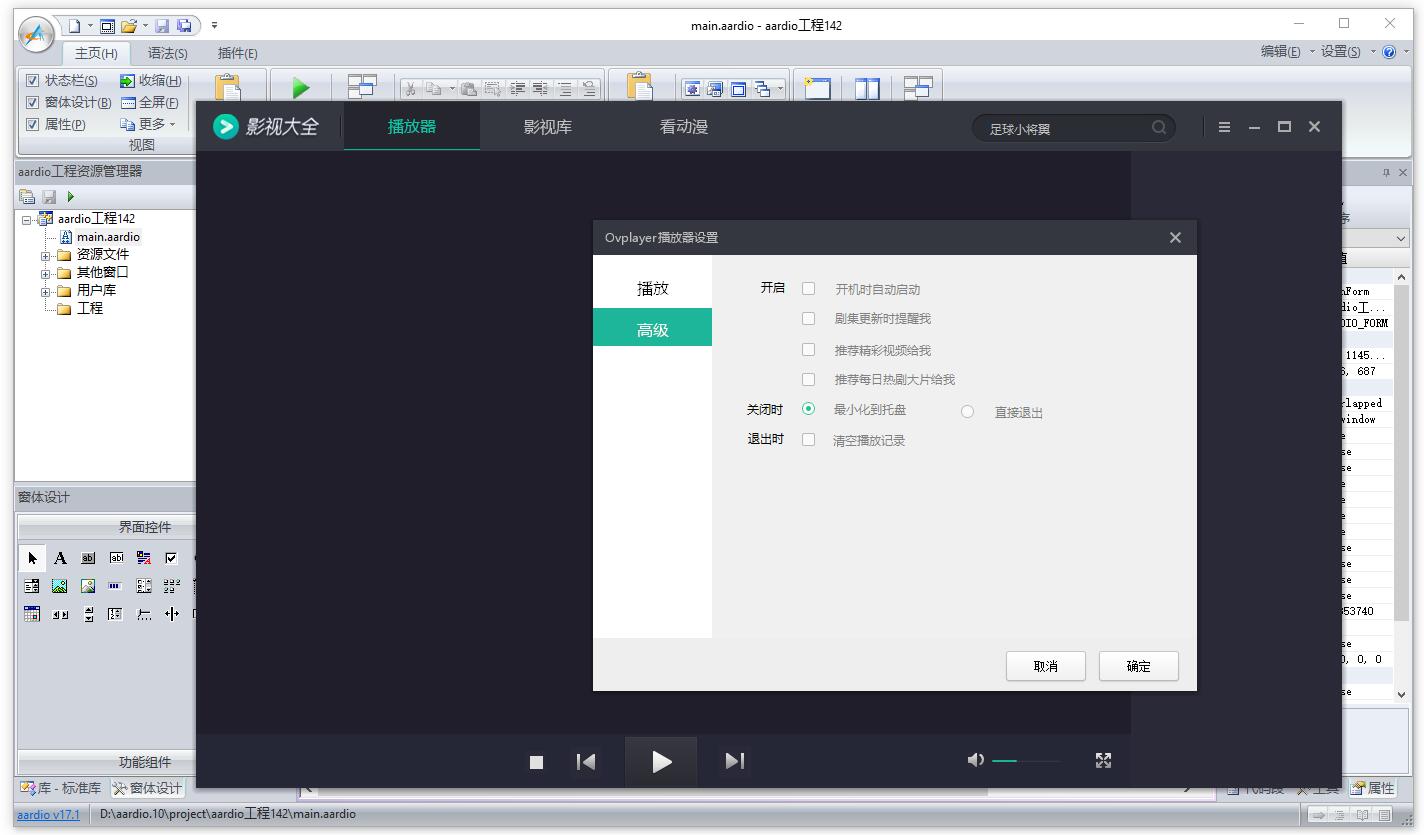Uncheck 状态栏(S) in the ribbon
Screen dimensions: 1424x835
pyautogui.click(x=32, y=80)
